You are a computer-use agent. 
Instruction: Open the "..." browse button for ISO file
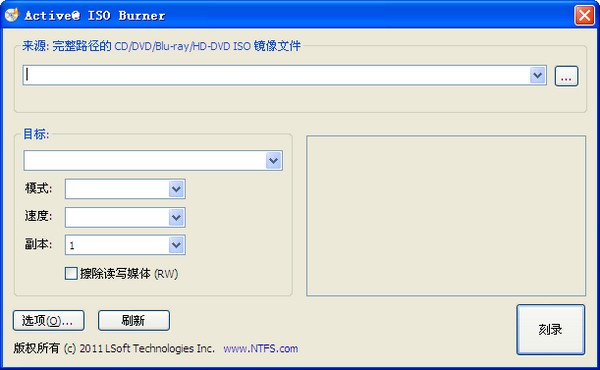tap(566, 76)
